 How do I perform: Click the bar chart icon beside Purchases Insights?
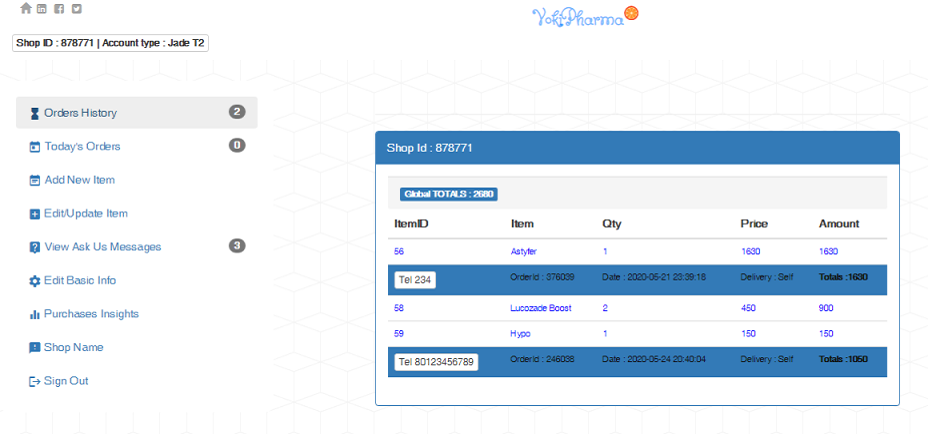[34, 314]
